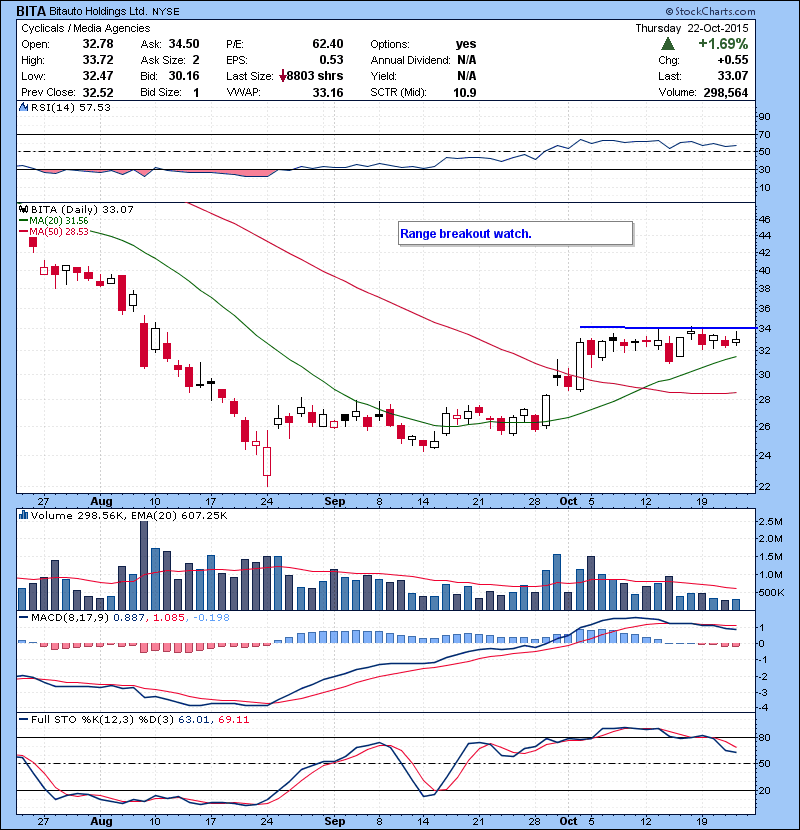Click the Last price value 33.07
Screen dimensions: 800x830
point(733,76)
